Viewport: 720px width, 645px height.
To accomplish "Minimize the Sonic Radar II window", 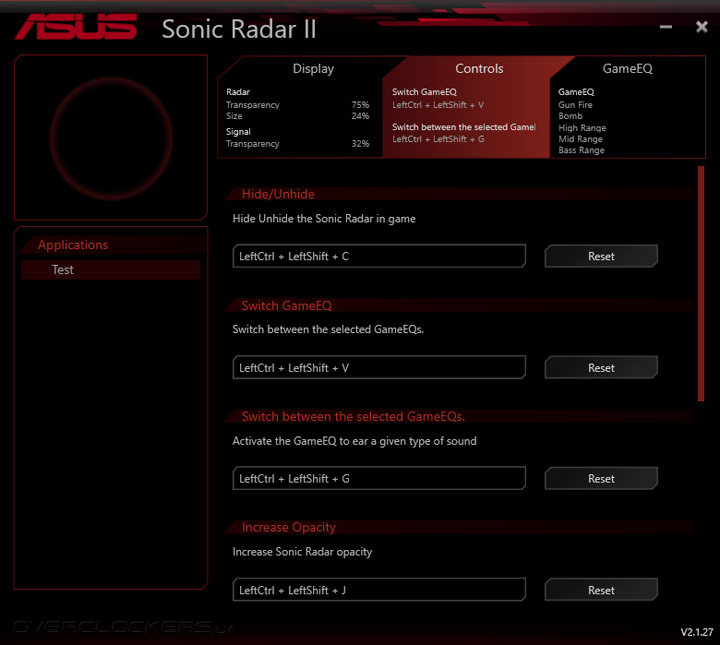I will (x=666, y=27).
